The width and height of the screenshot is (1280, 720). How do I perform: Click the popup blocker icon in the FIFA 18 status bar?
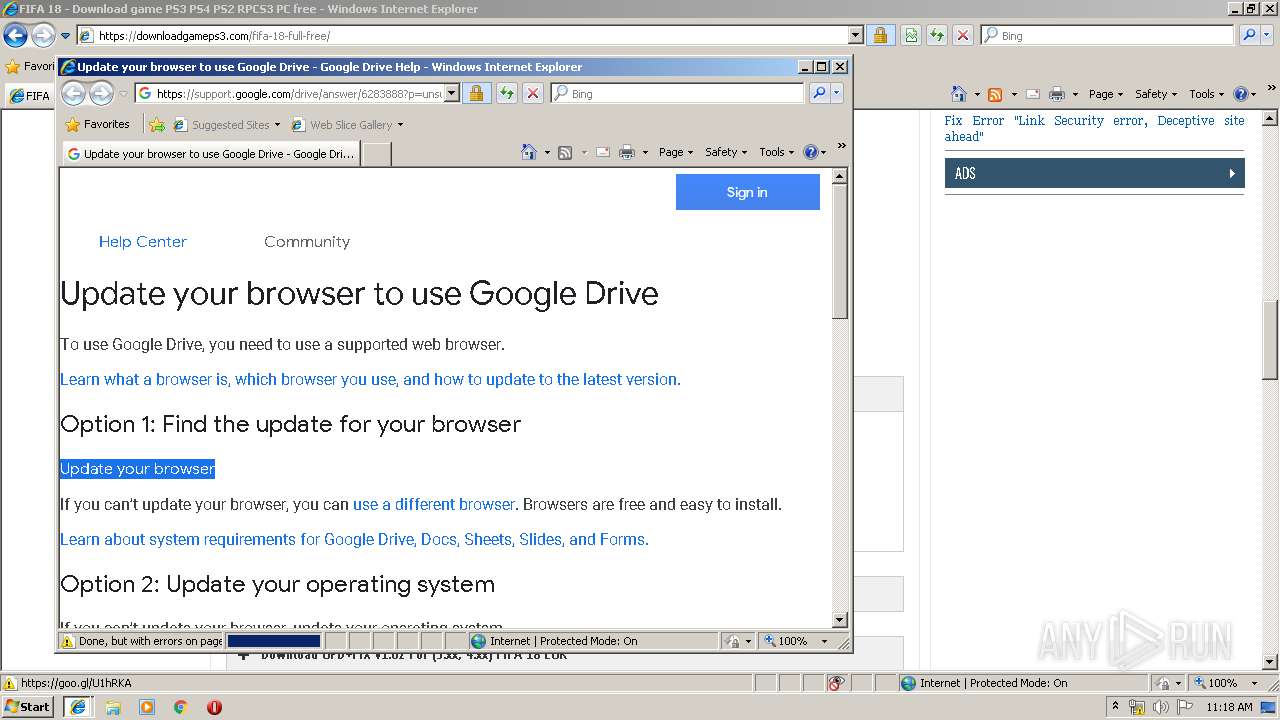[x=837, y=683]
